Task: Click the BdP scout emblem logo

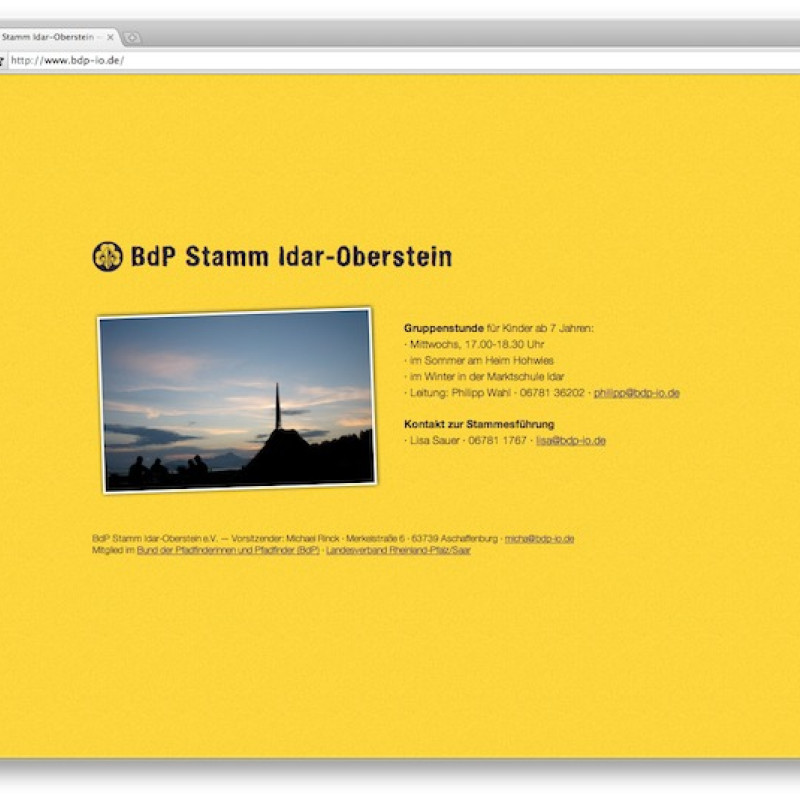Action: tap(108, 256)
